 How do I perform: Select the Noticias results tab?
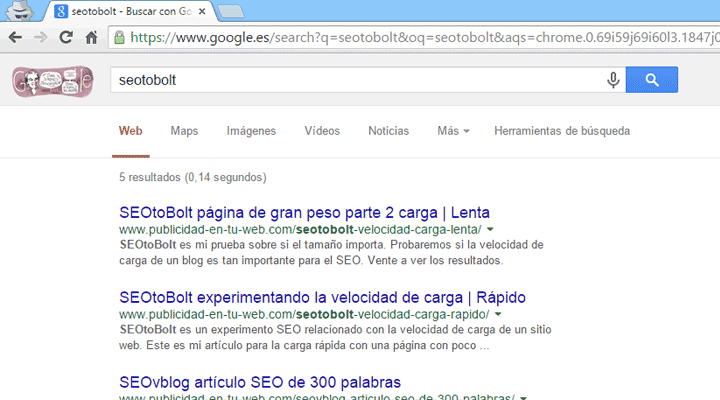tap(388, 131)
